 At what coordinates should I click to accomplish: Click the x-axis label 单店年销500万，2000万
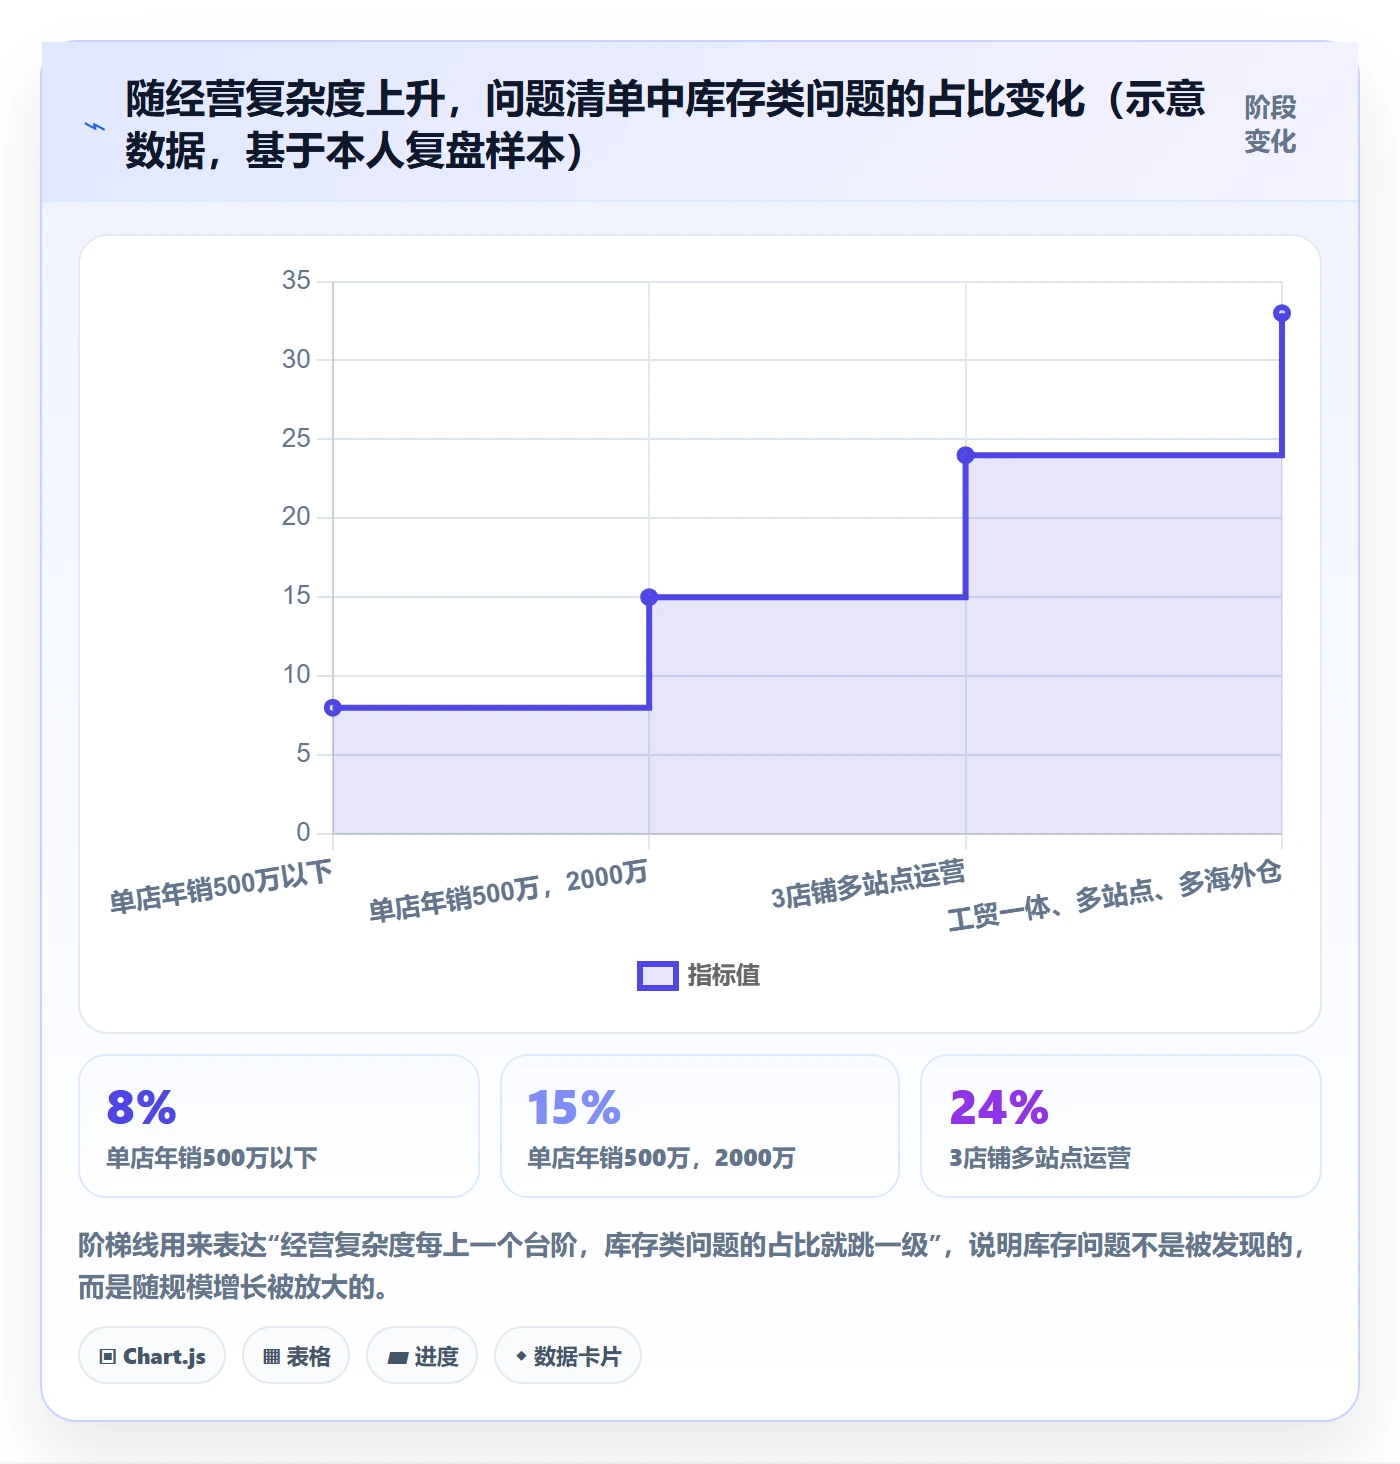pos(509,891)
